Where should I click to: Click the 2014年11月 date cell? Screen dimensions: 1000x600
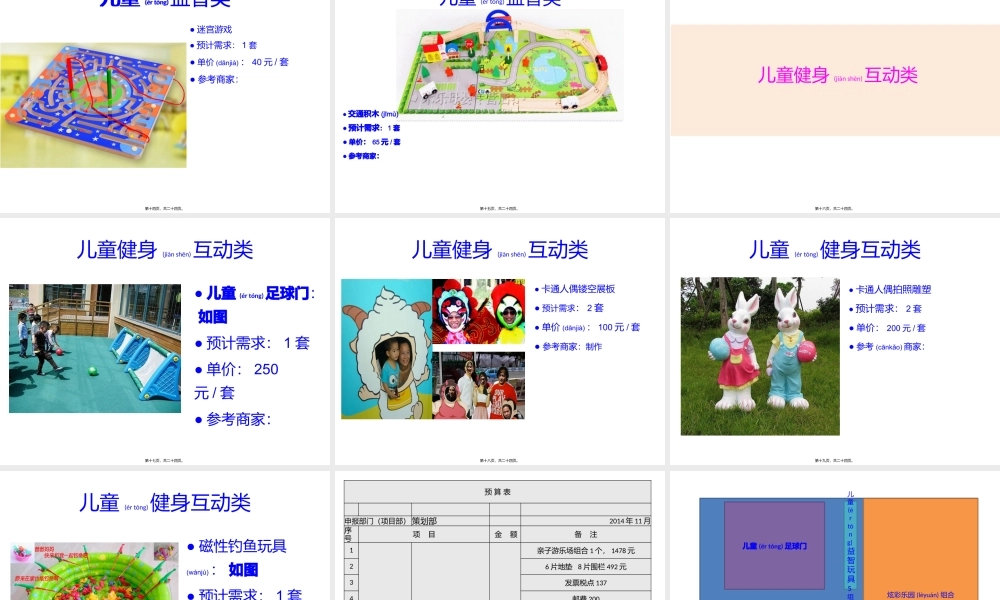pyautogui.click(x=629, y=520)
